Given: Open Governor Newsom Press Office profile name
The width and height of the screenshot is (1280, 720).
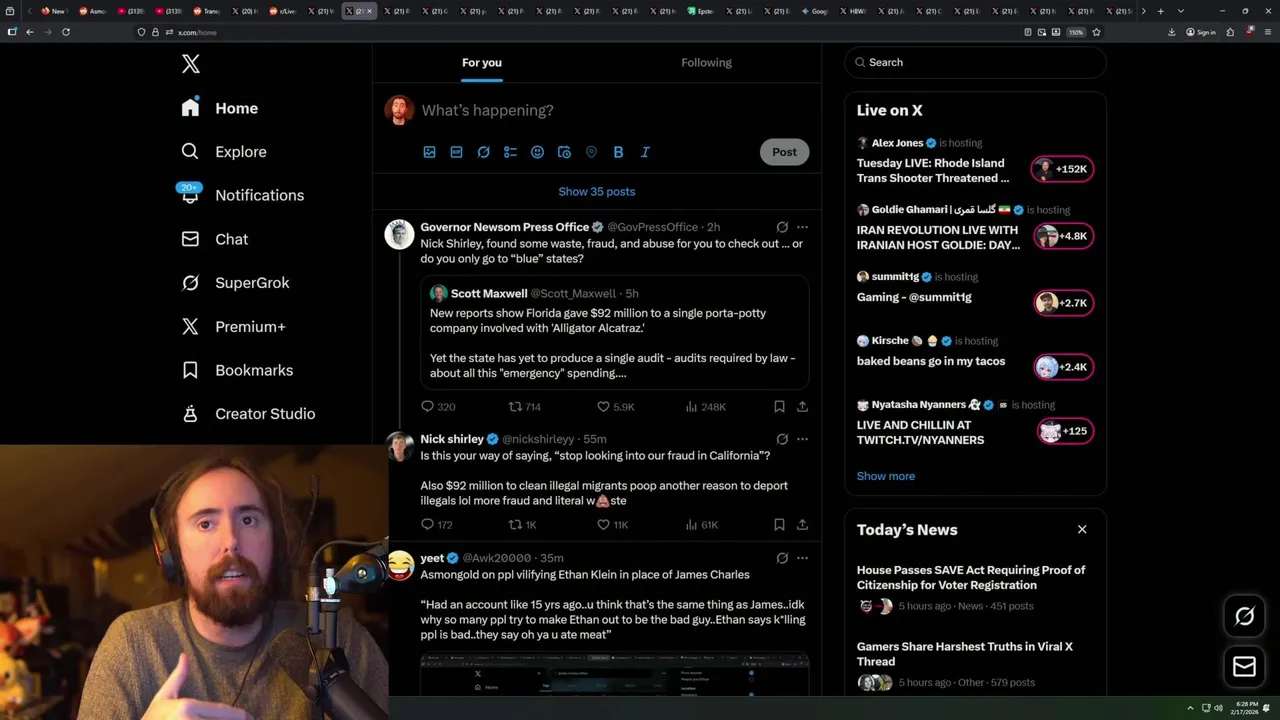Looking at the screenshot, I should click(505, 227).
